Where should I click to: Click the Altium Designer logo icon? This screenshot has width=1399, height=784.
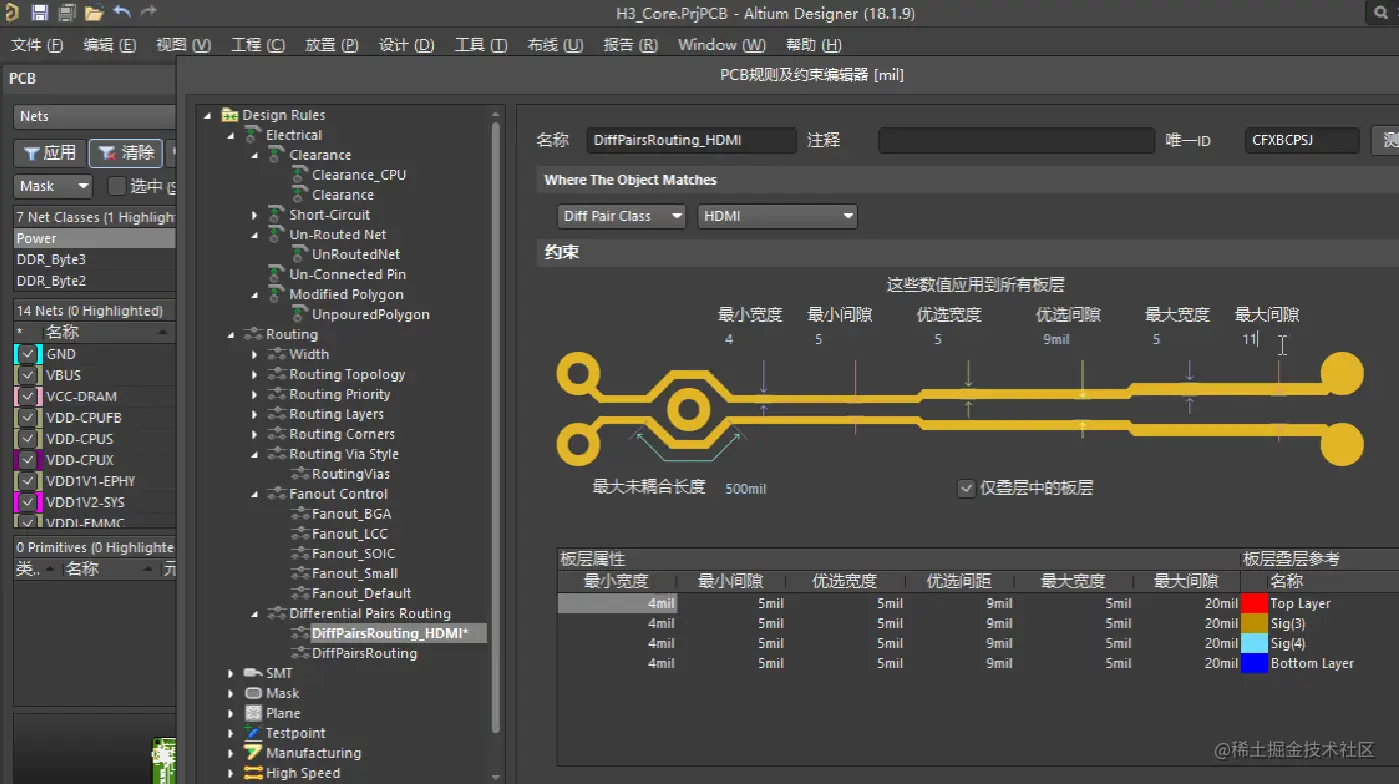(x=12, y=13)
